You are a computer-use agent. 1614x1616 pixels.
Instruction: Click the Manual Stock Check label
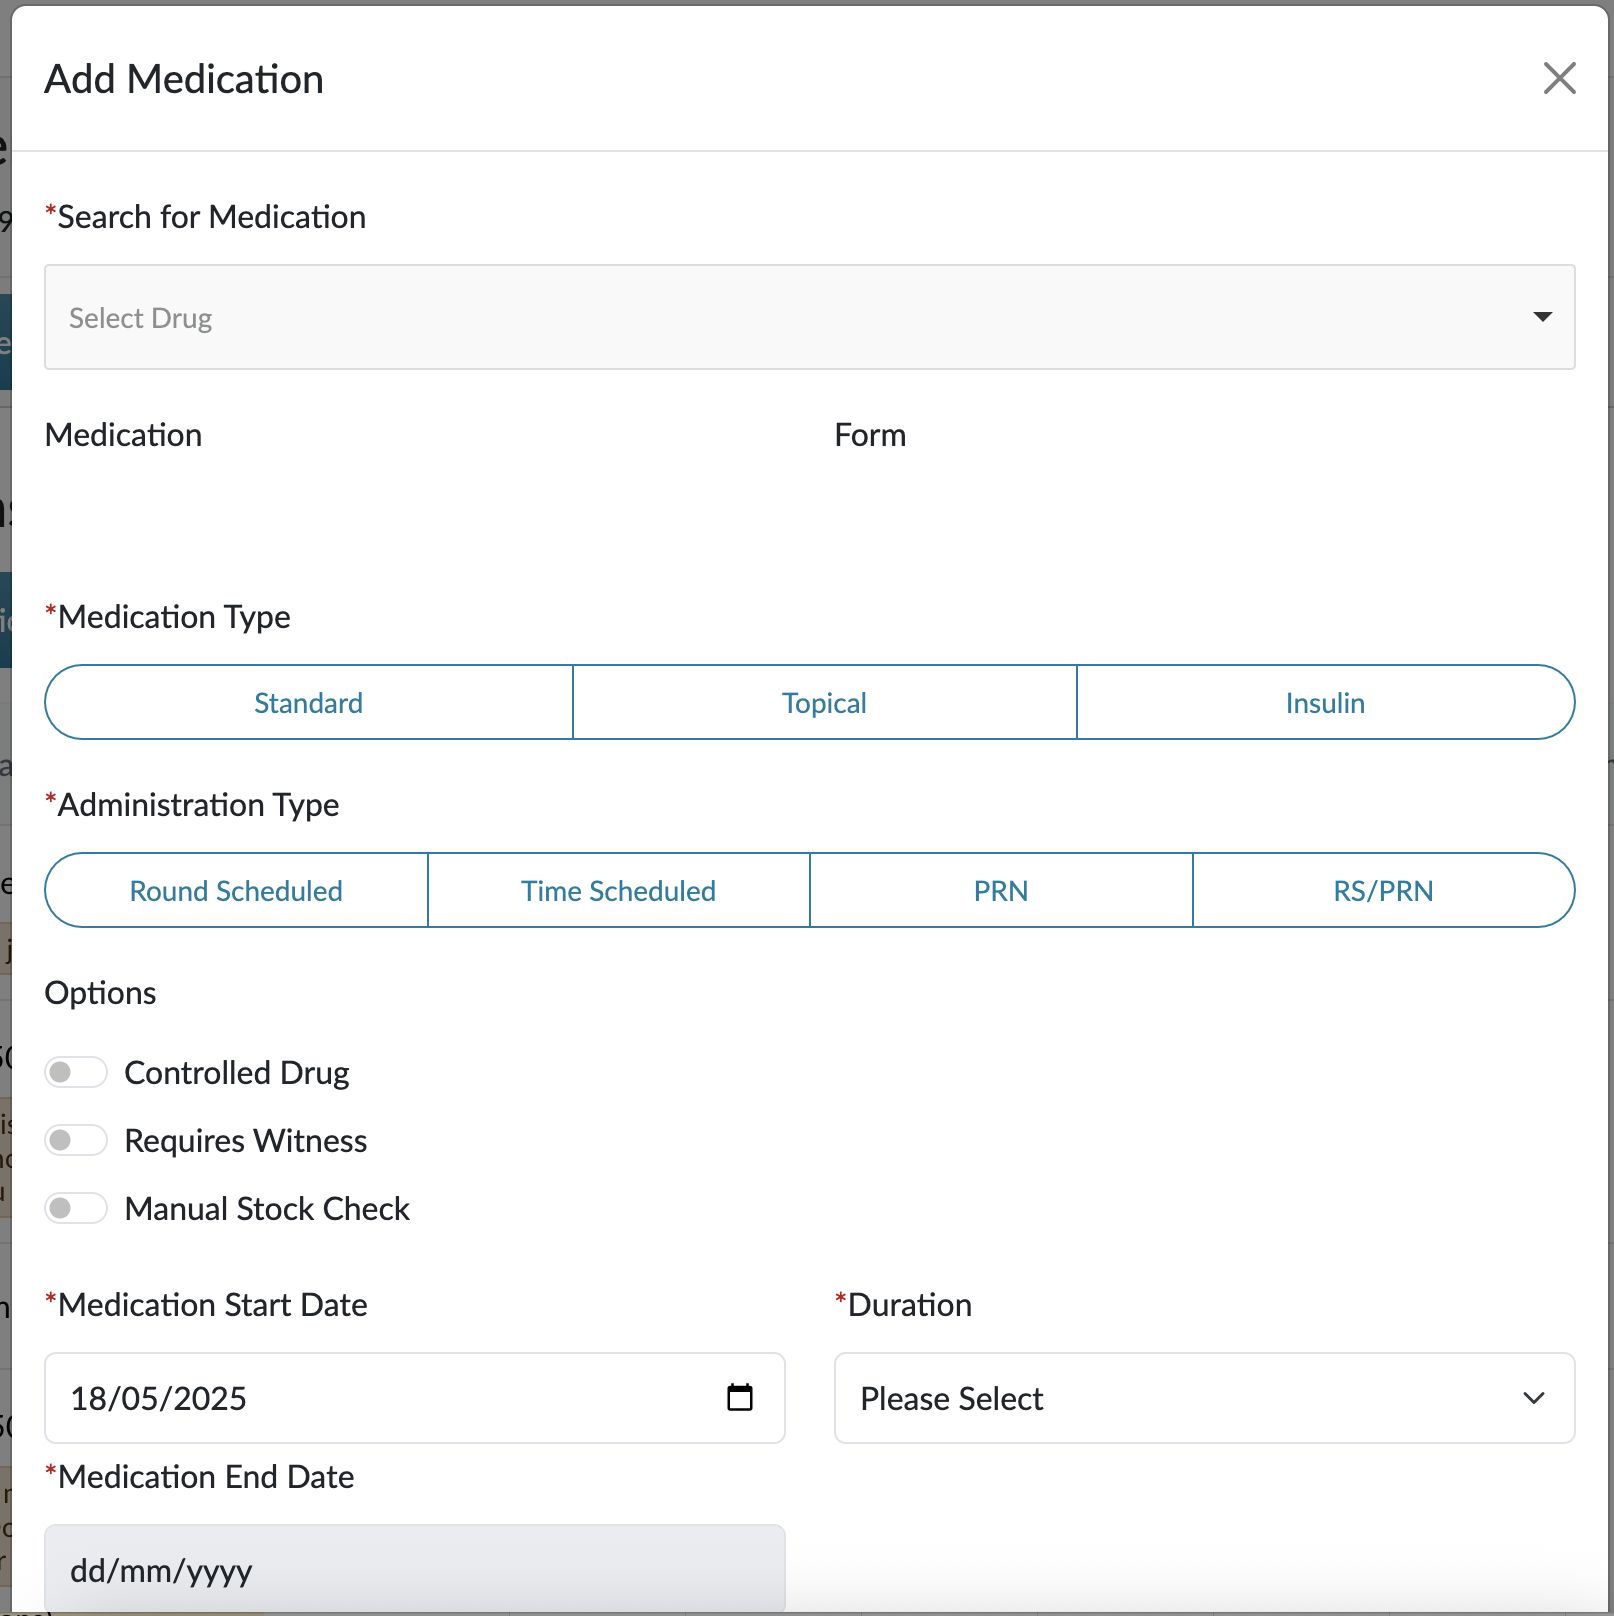267,1208
